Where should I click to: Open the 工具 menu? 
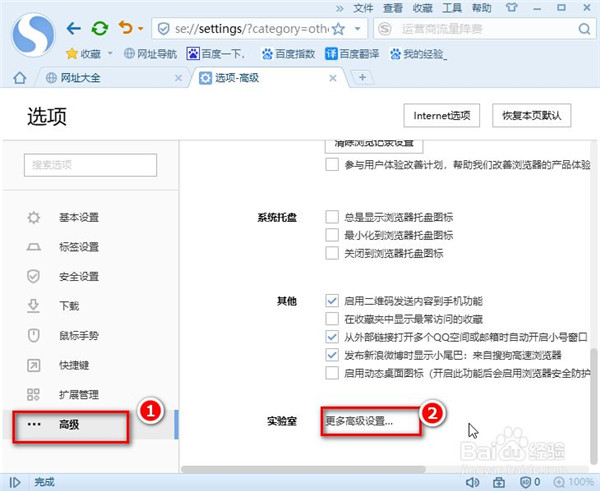[x=452, y=7]
